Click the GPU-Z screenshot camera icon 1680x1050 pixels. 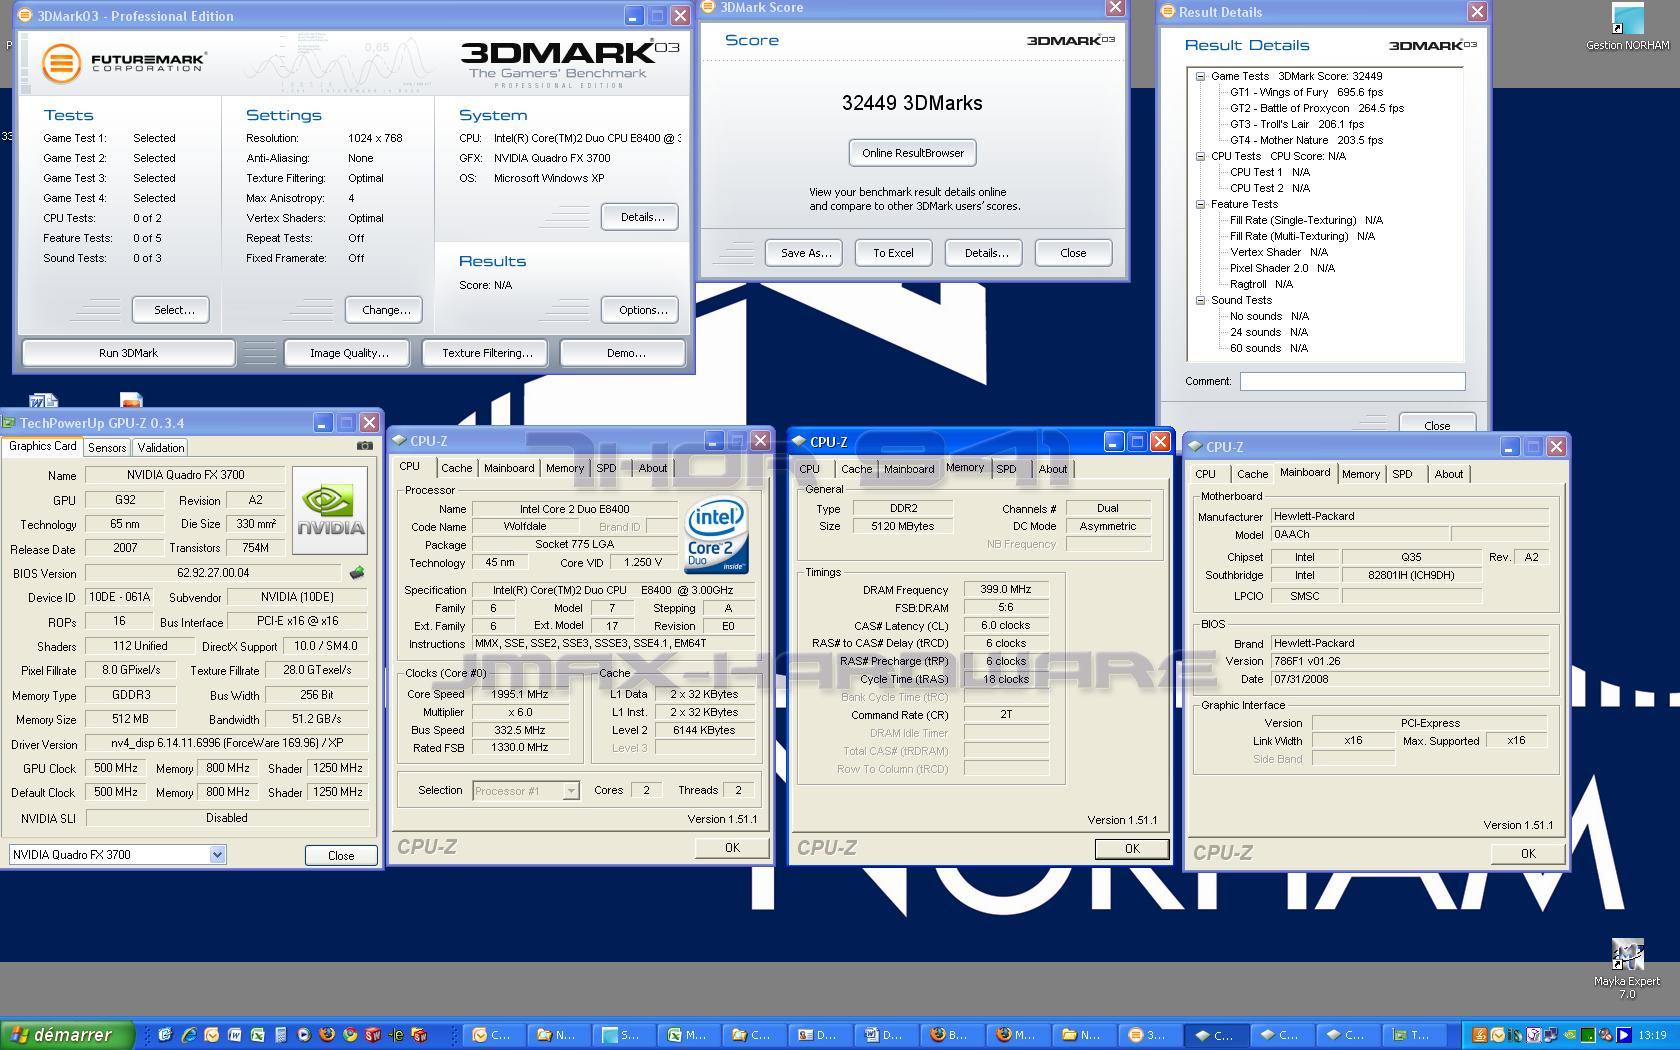tap(365, 446)
